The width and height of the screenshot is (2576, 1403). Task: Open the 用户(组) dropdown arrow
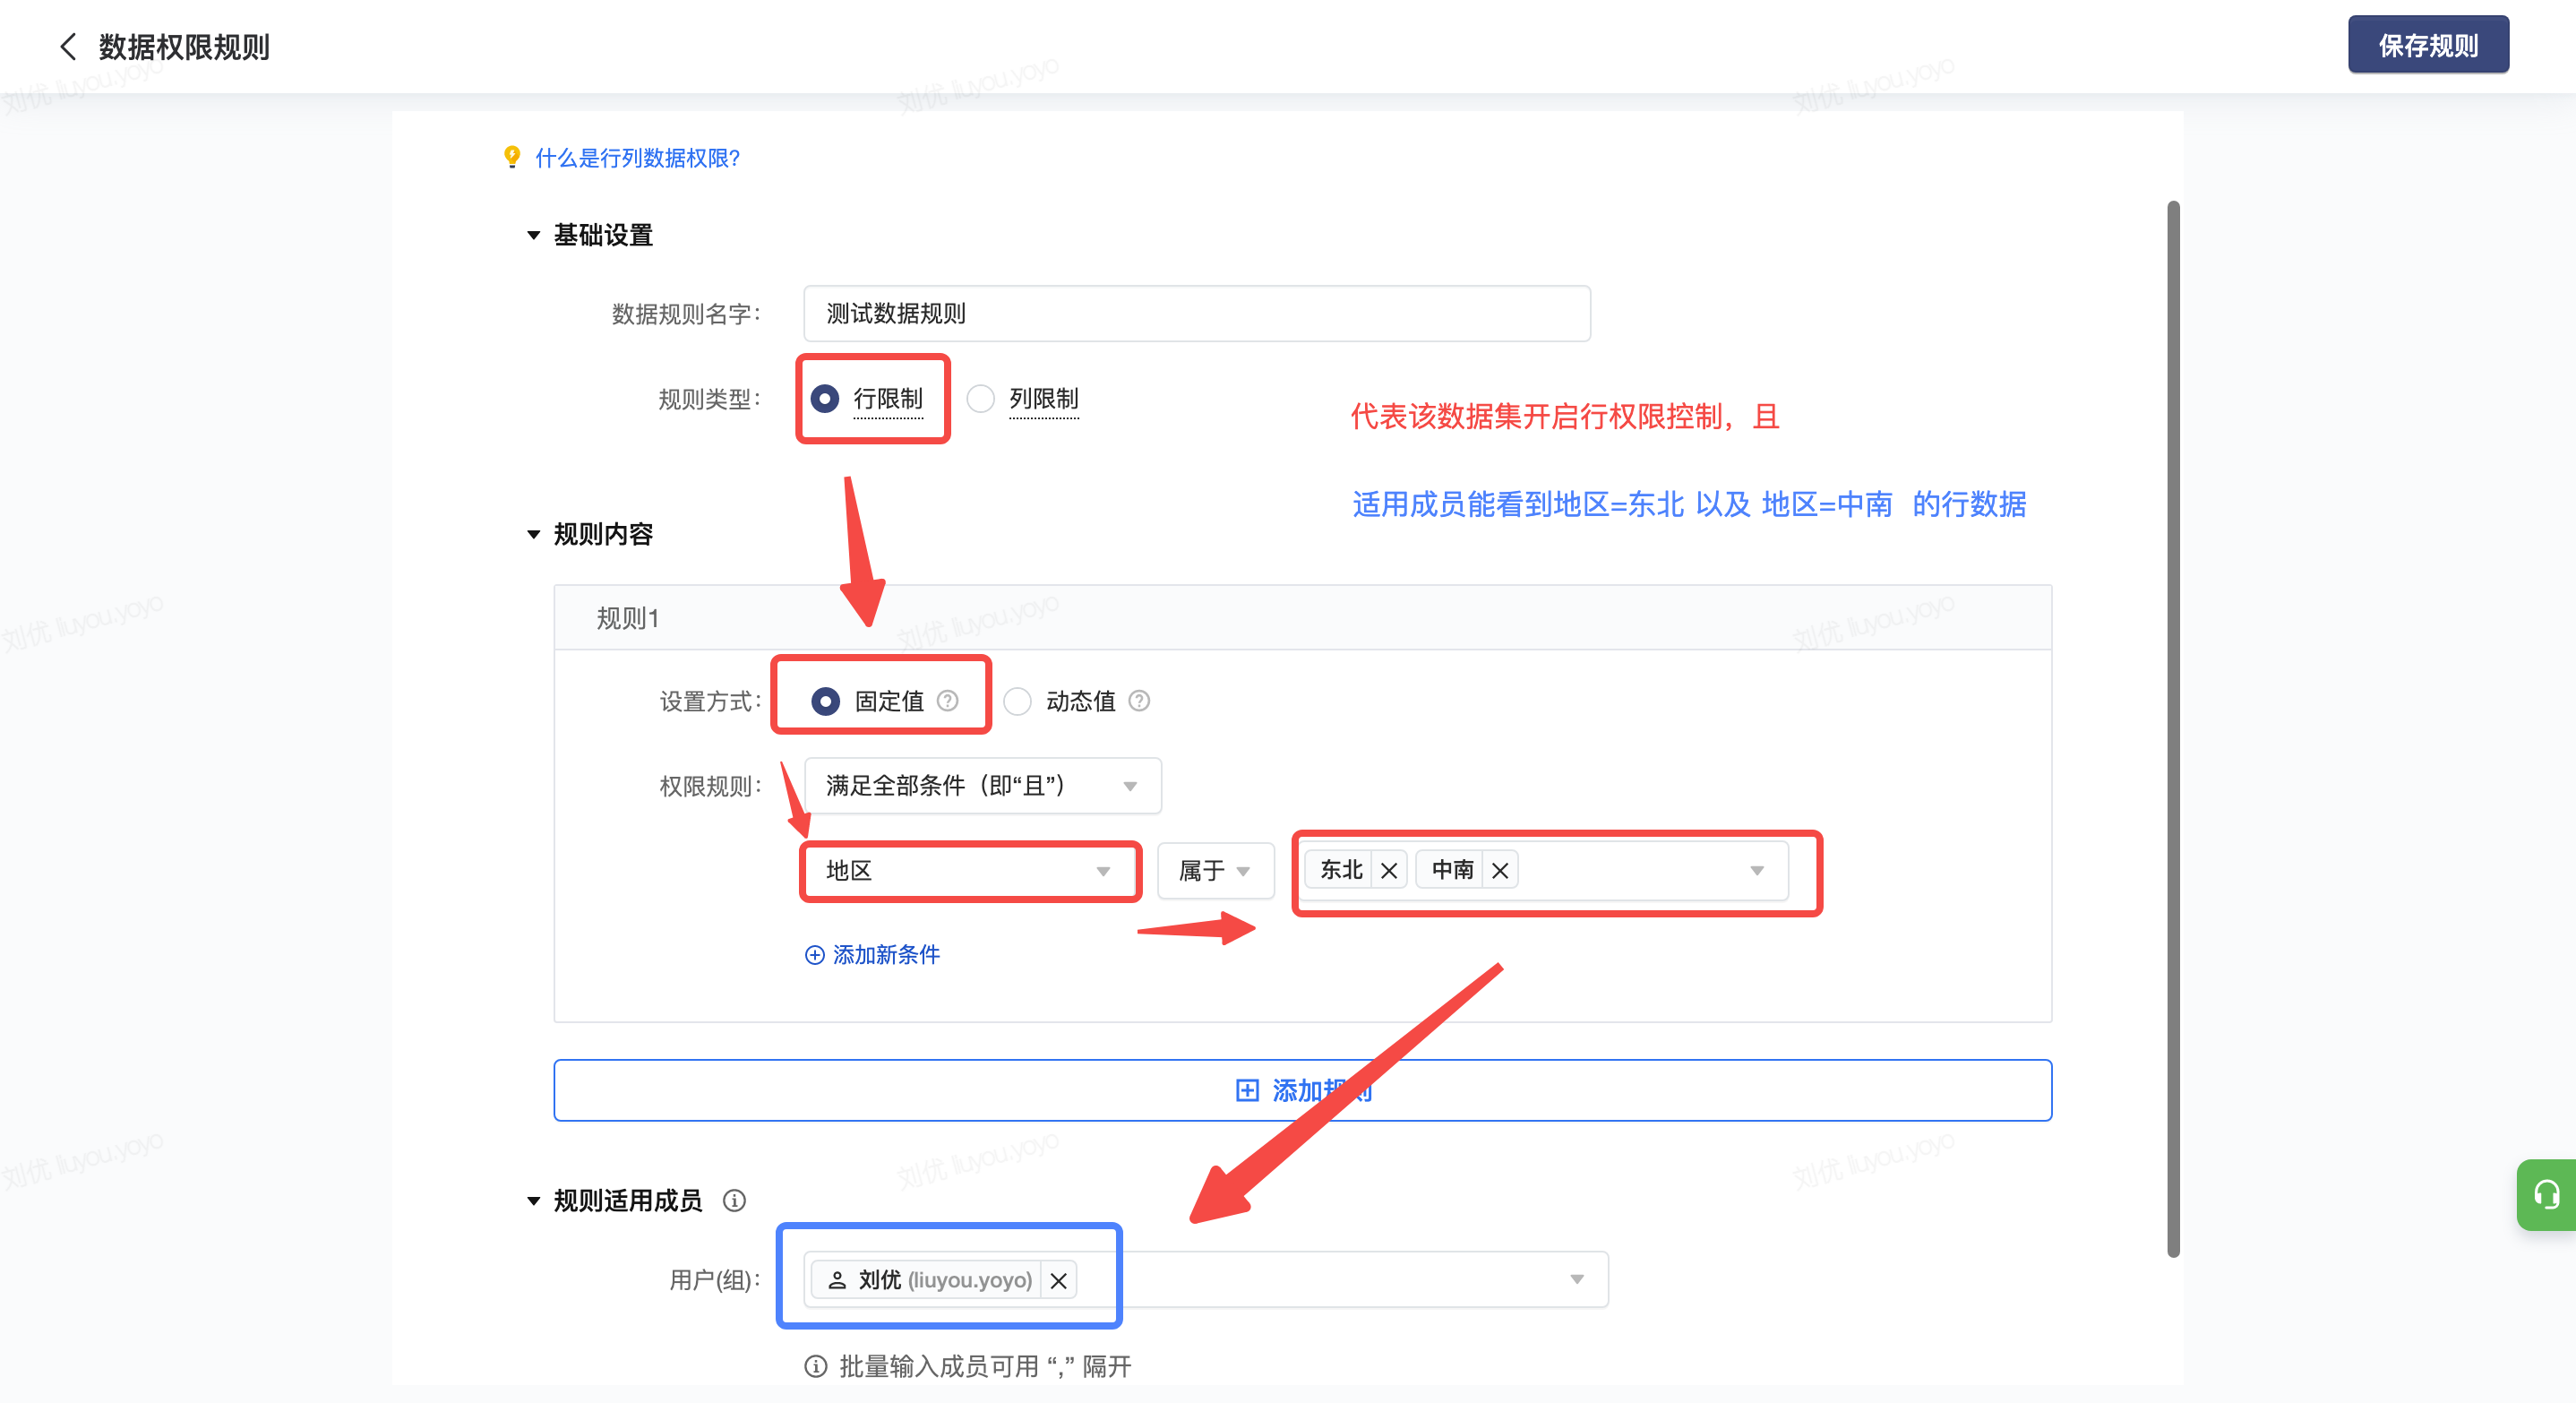pos(1577,1280)
